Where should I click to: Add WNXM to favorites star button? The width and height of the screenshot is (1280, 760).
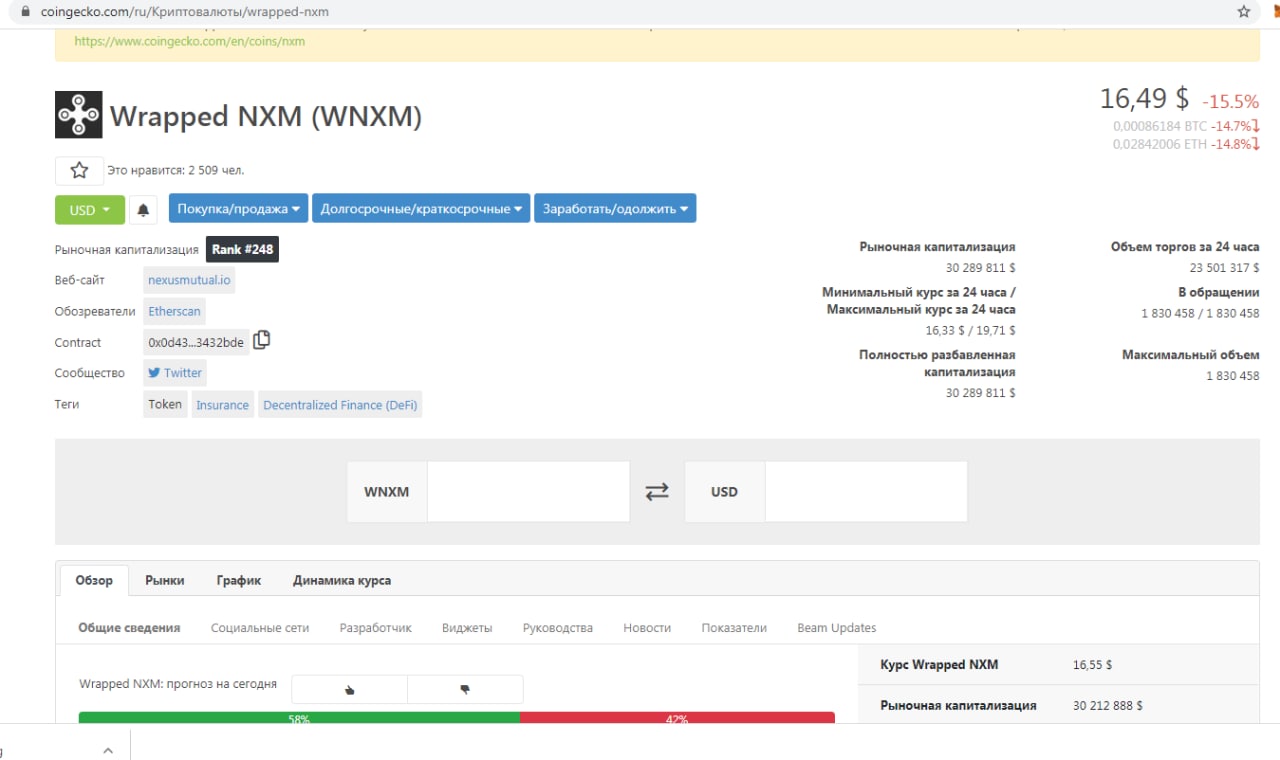(x=79, y=170)
